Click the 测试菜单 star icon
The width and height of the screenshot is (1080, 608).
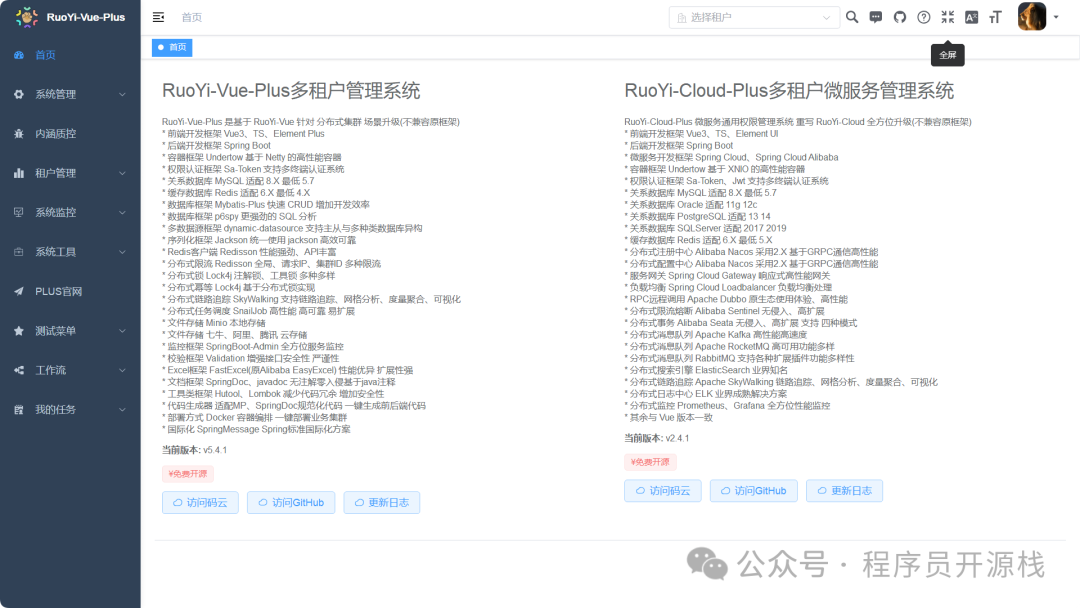click(19, 331)
